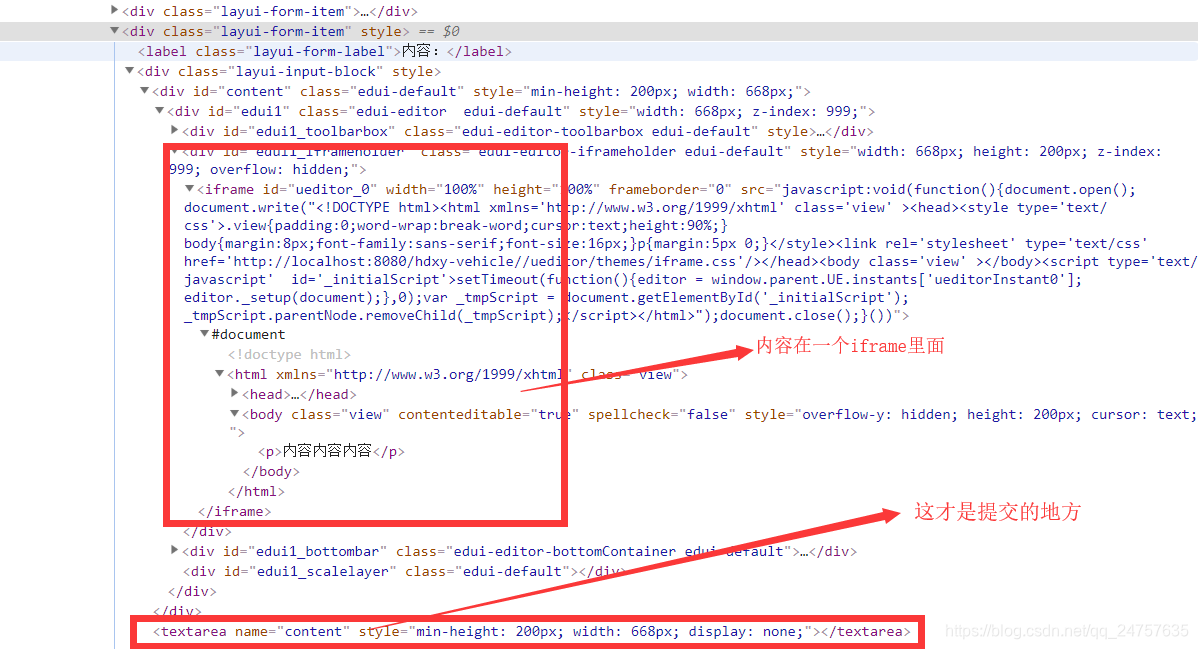Select the textarea name content row
This screenshot has width=1198, height=649.
point(532,631)
